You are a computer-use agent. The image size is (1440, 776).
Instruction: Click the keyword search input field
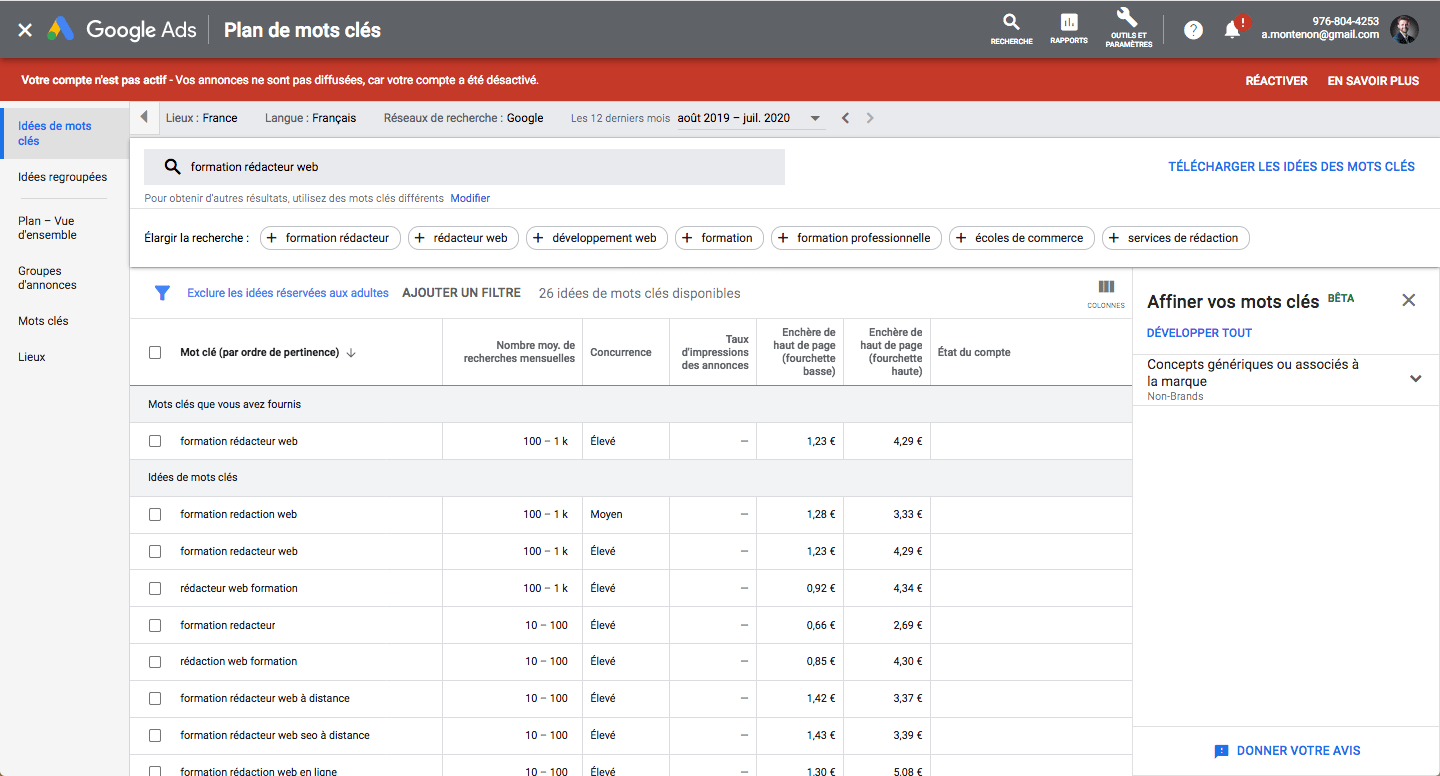pyautogui.click(x=465, y=167)
